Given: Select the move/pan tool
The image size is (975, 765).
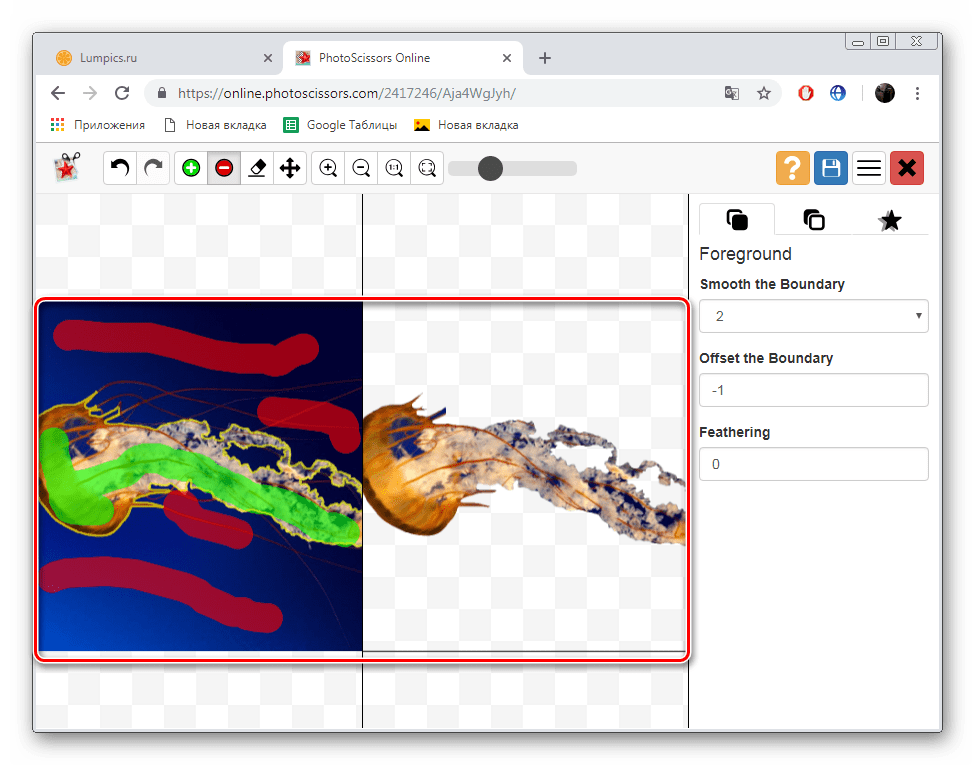Looking at the screenshot, I should [290, 168].
